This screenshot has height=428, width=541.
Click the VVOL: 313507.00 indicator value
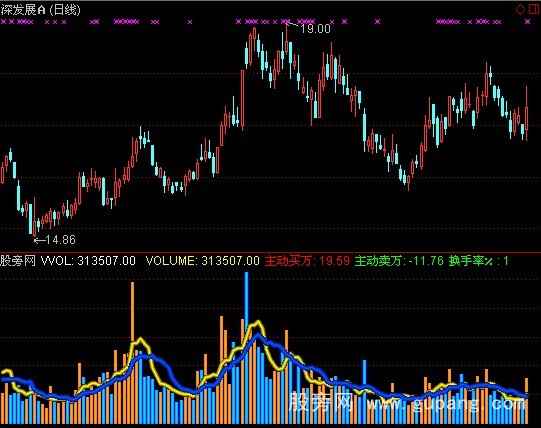point(88,261)
